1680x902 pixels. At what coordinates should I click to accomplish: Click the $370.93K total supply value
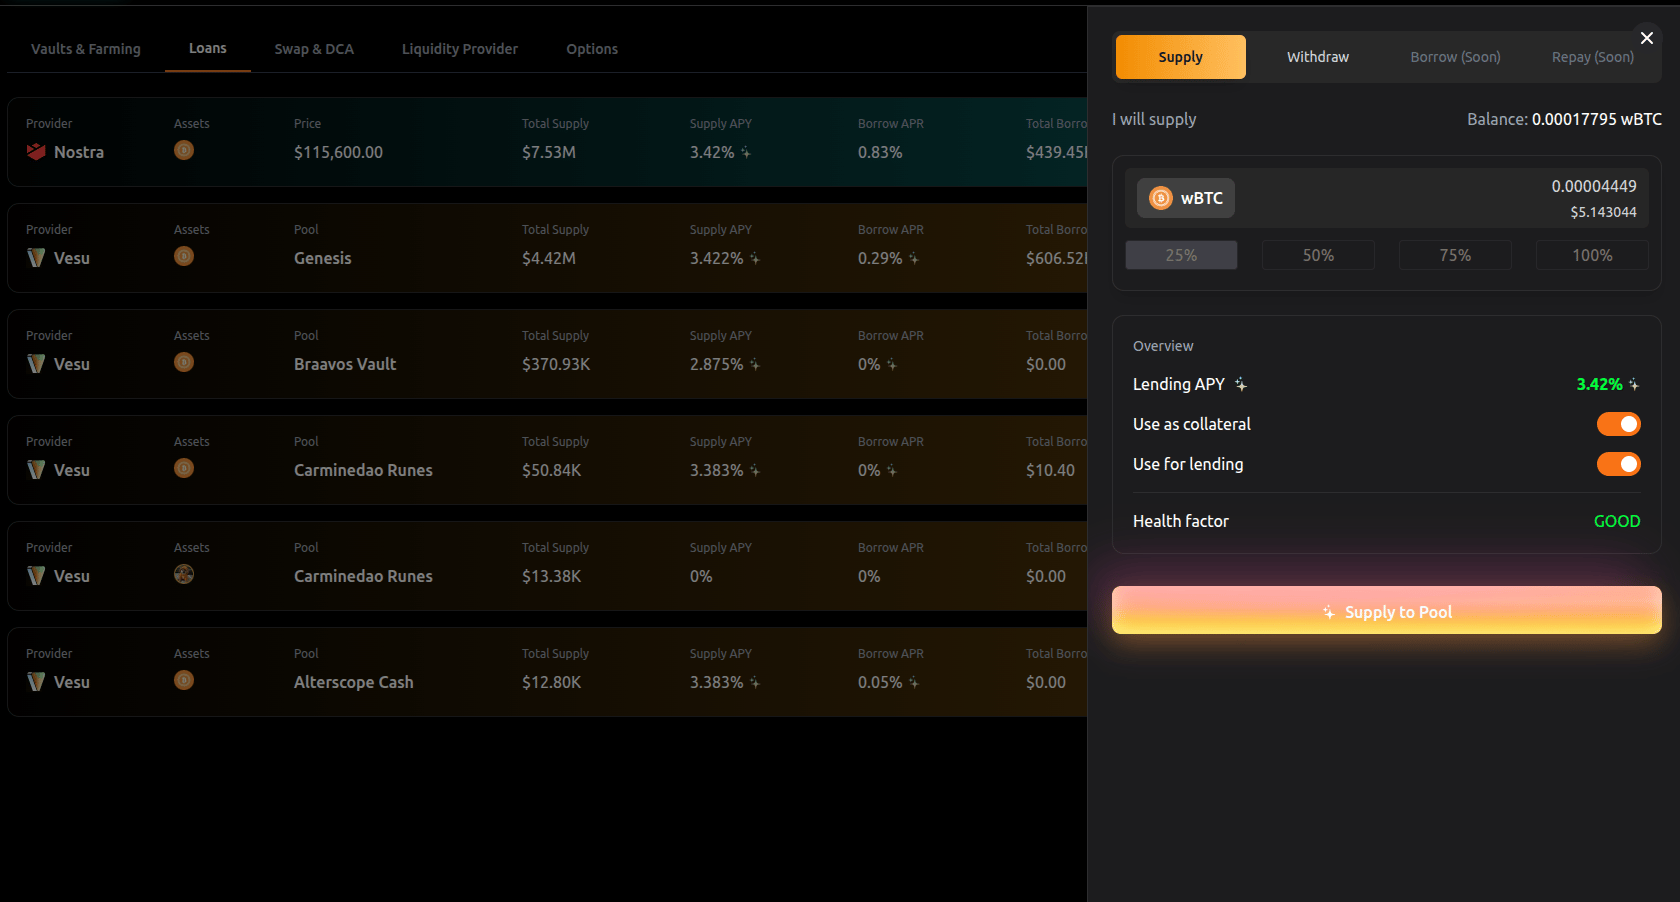pos(556,364)
